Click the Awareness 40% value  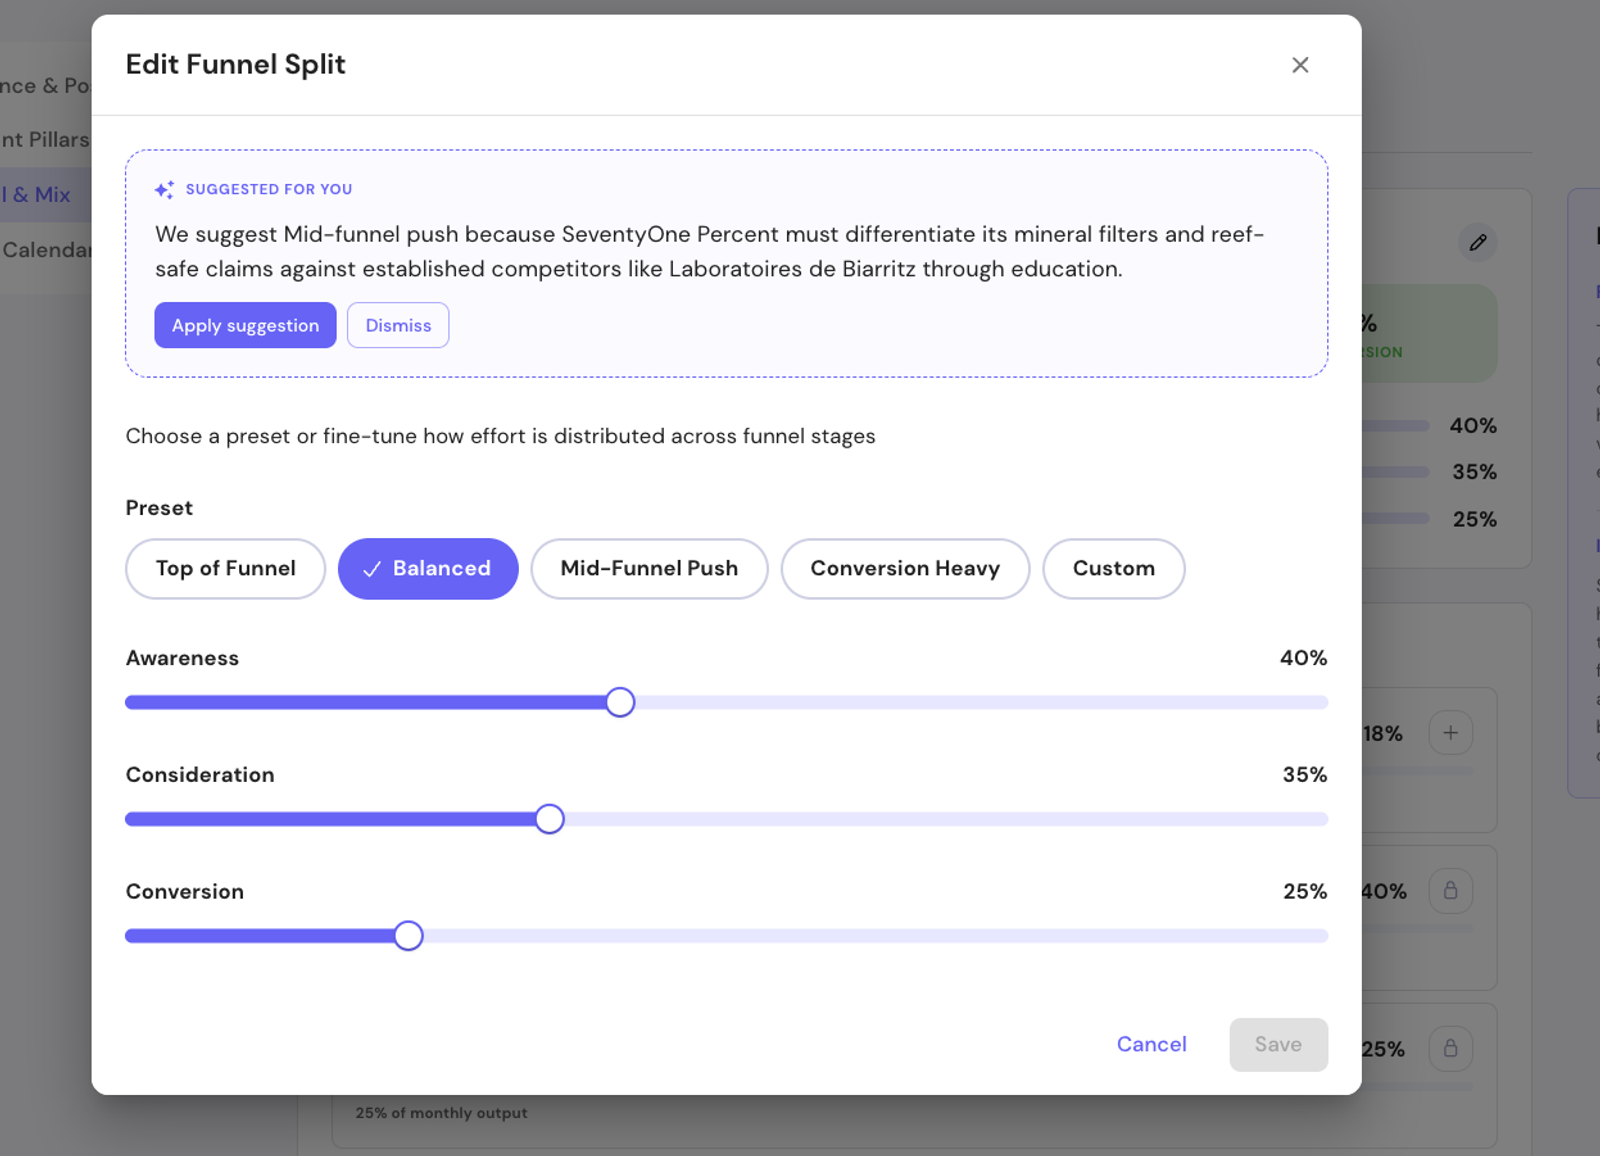(1303, 658)
